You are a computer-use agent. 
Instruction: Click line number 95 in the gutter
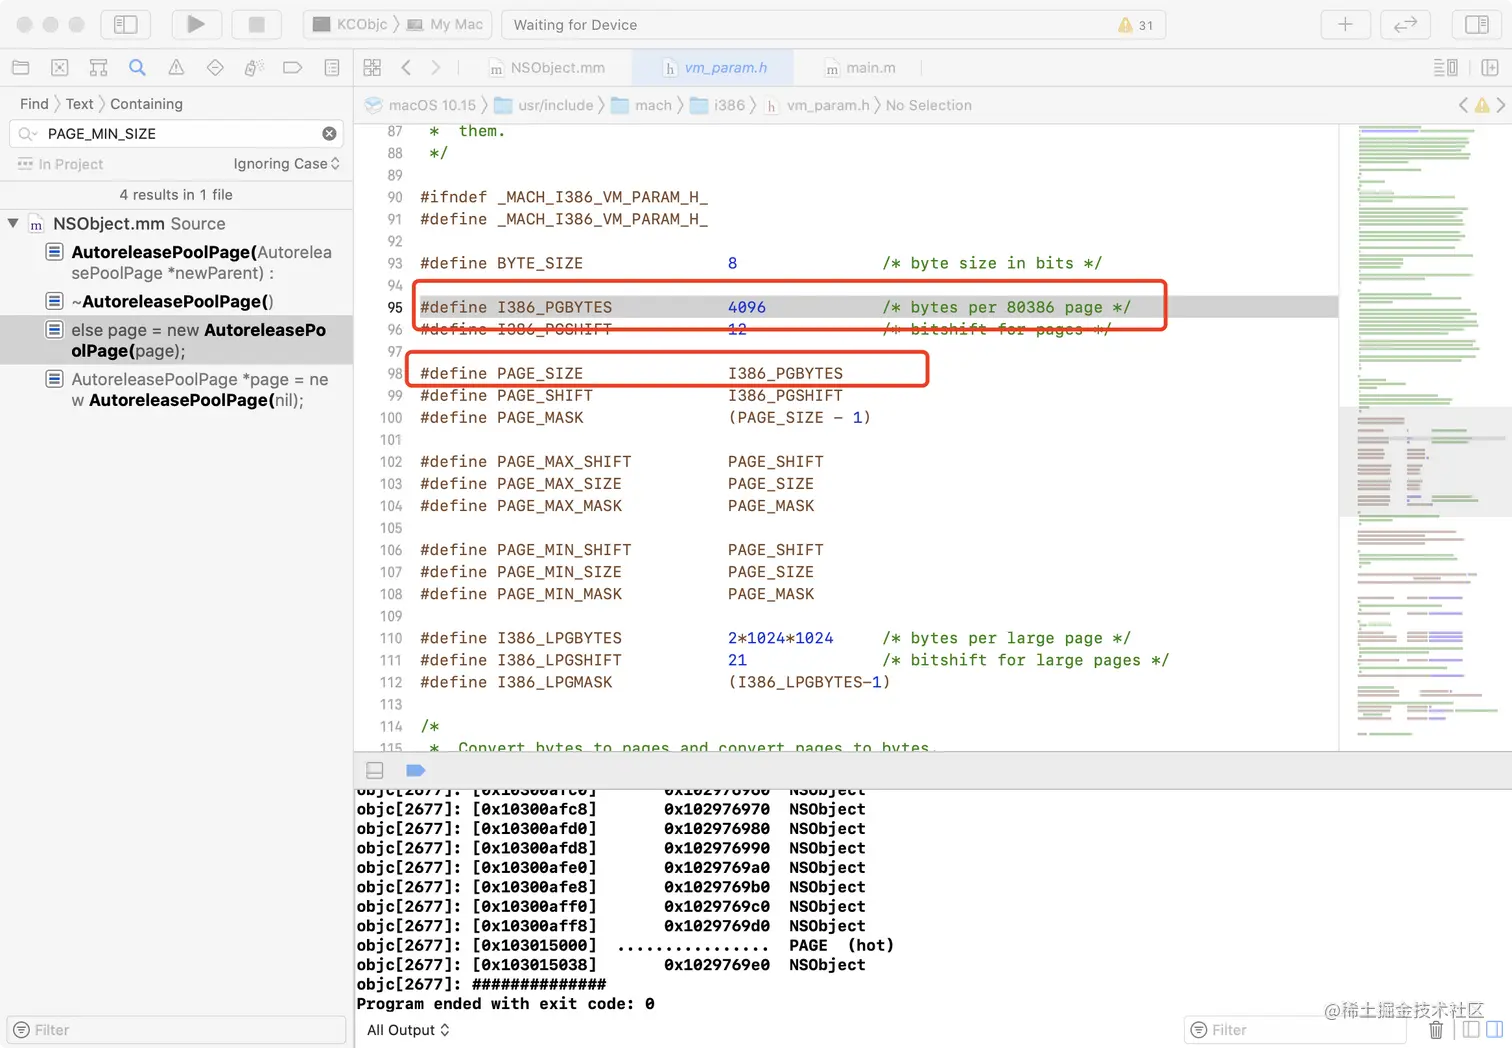tap(395, 307)
